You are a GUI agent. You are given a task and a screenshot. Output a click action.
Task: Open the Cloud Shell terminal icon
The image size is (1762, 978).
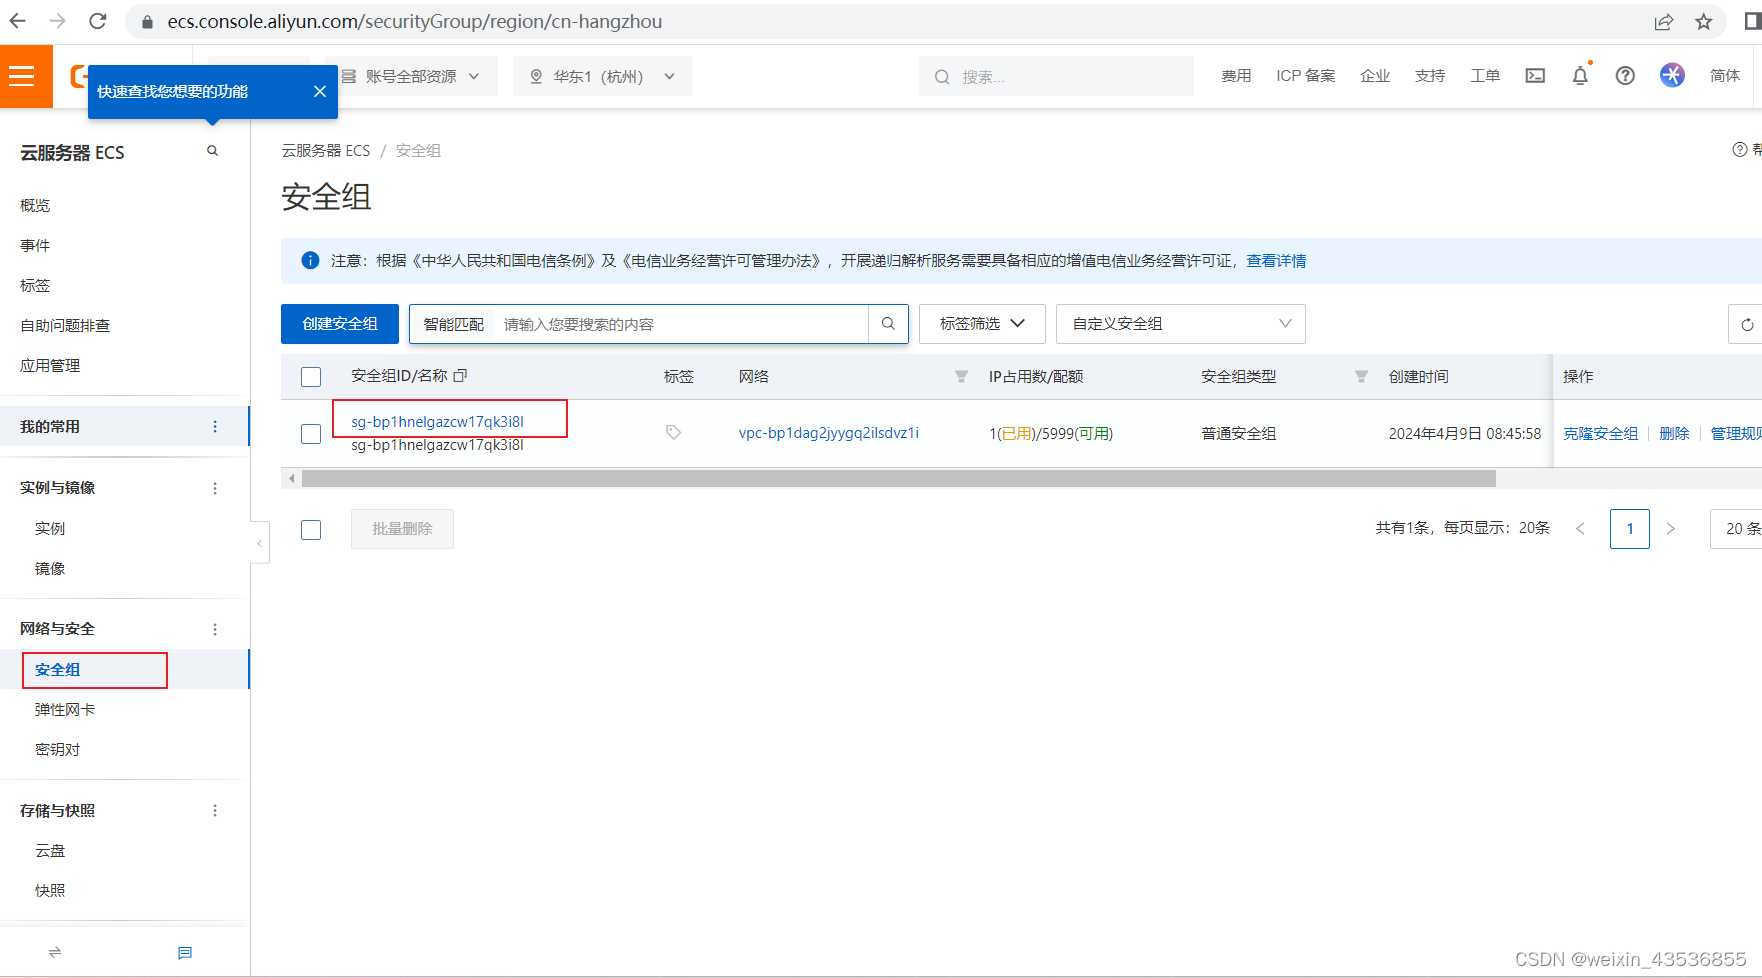pyautogui.click(x=1535, y=76)
